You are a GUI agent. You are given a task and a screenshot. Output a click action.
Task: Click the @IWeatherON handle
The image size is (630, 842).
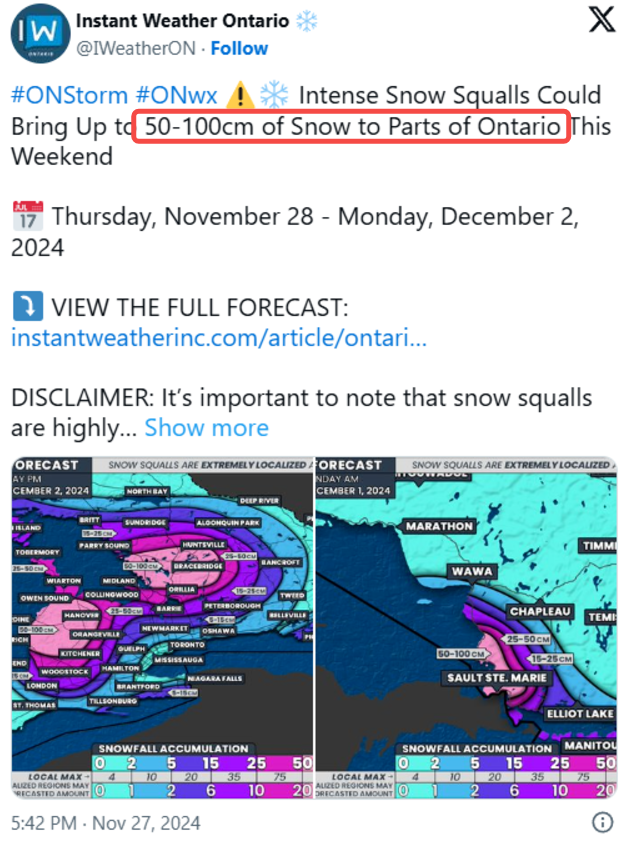[136, 48]
